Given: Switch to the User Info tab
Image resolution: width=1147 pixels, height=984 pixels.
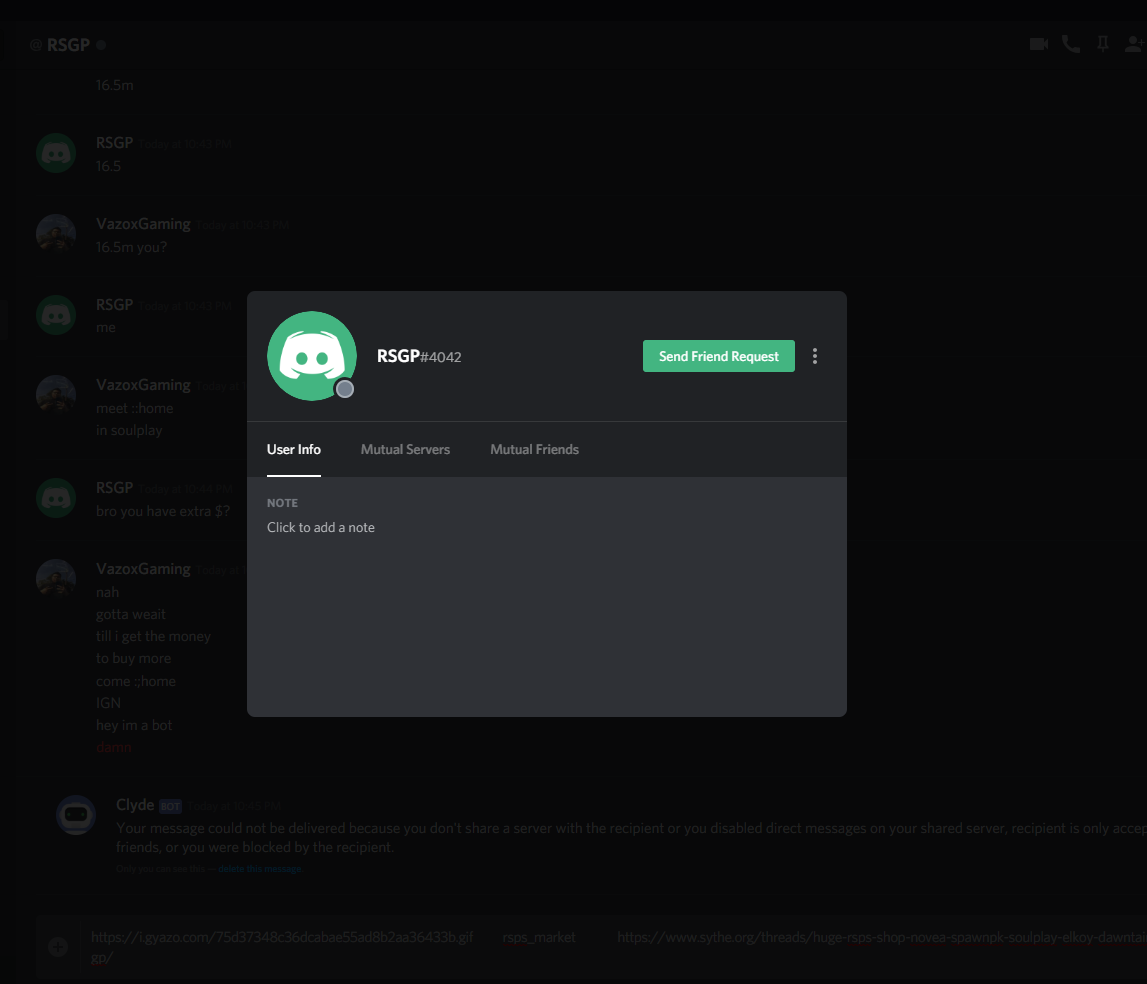Looking at the screenshot, I should coord(293,449).
